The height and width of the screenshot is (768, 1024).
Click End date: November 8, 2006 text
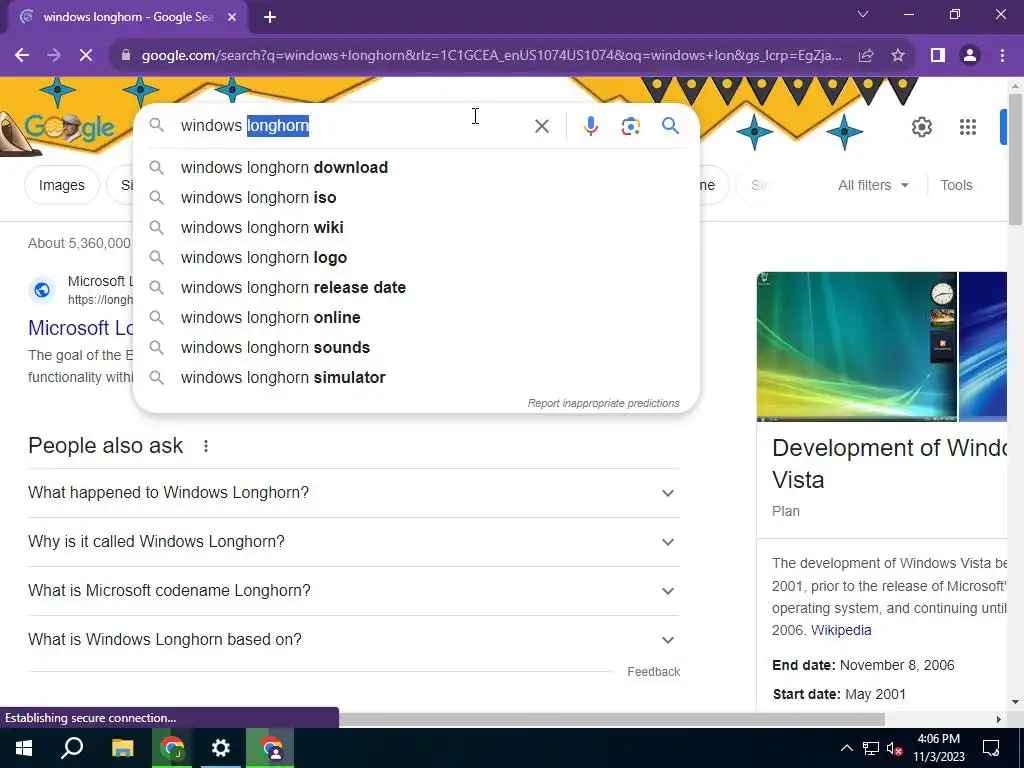(863, 665)
